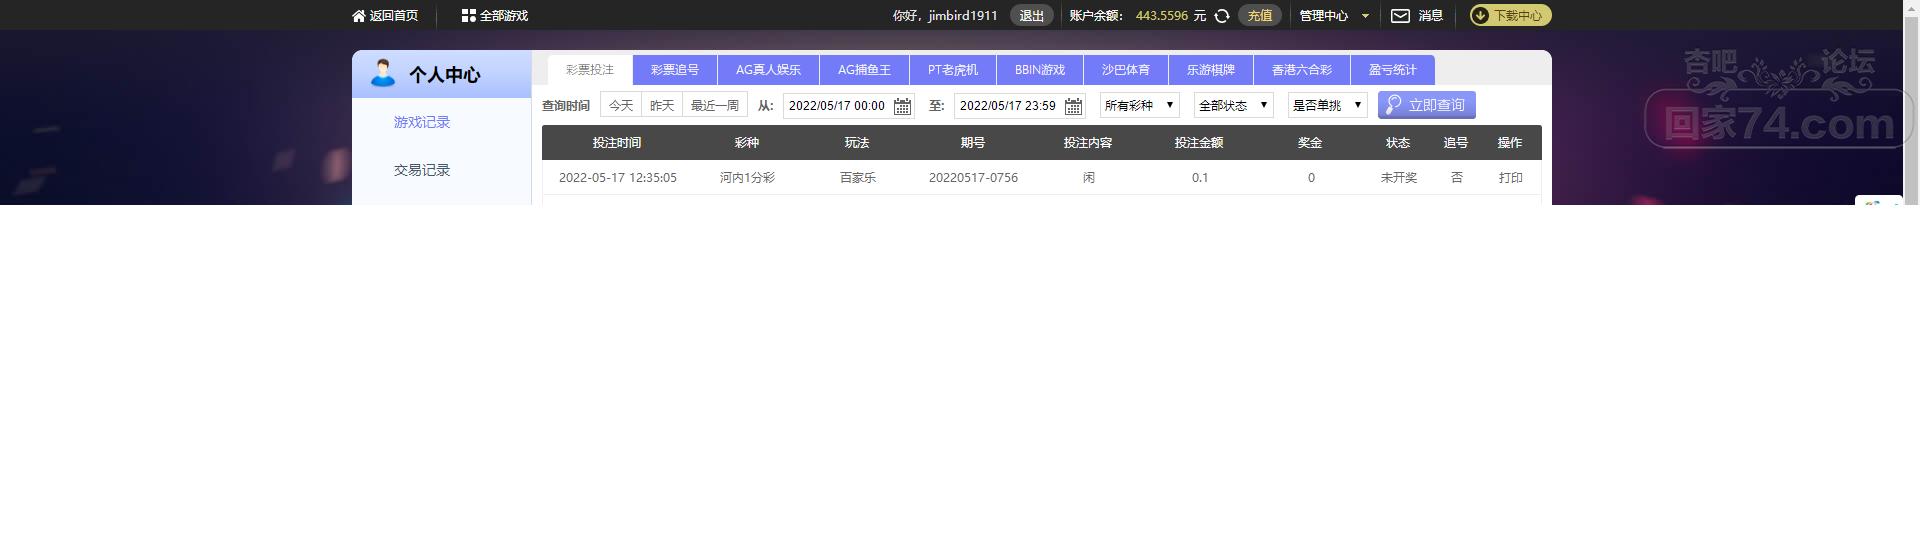Click the envelope message icon
Screen dimensions: 1920x548
click(x=1401, y=16)
